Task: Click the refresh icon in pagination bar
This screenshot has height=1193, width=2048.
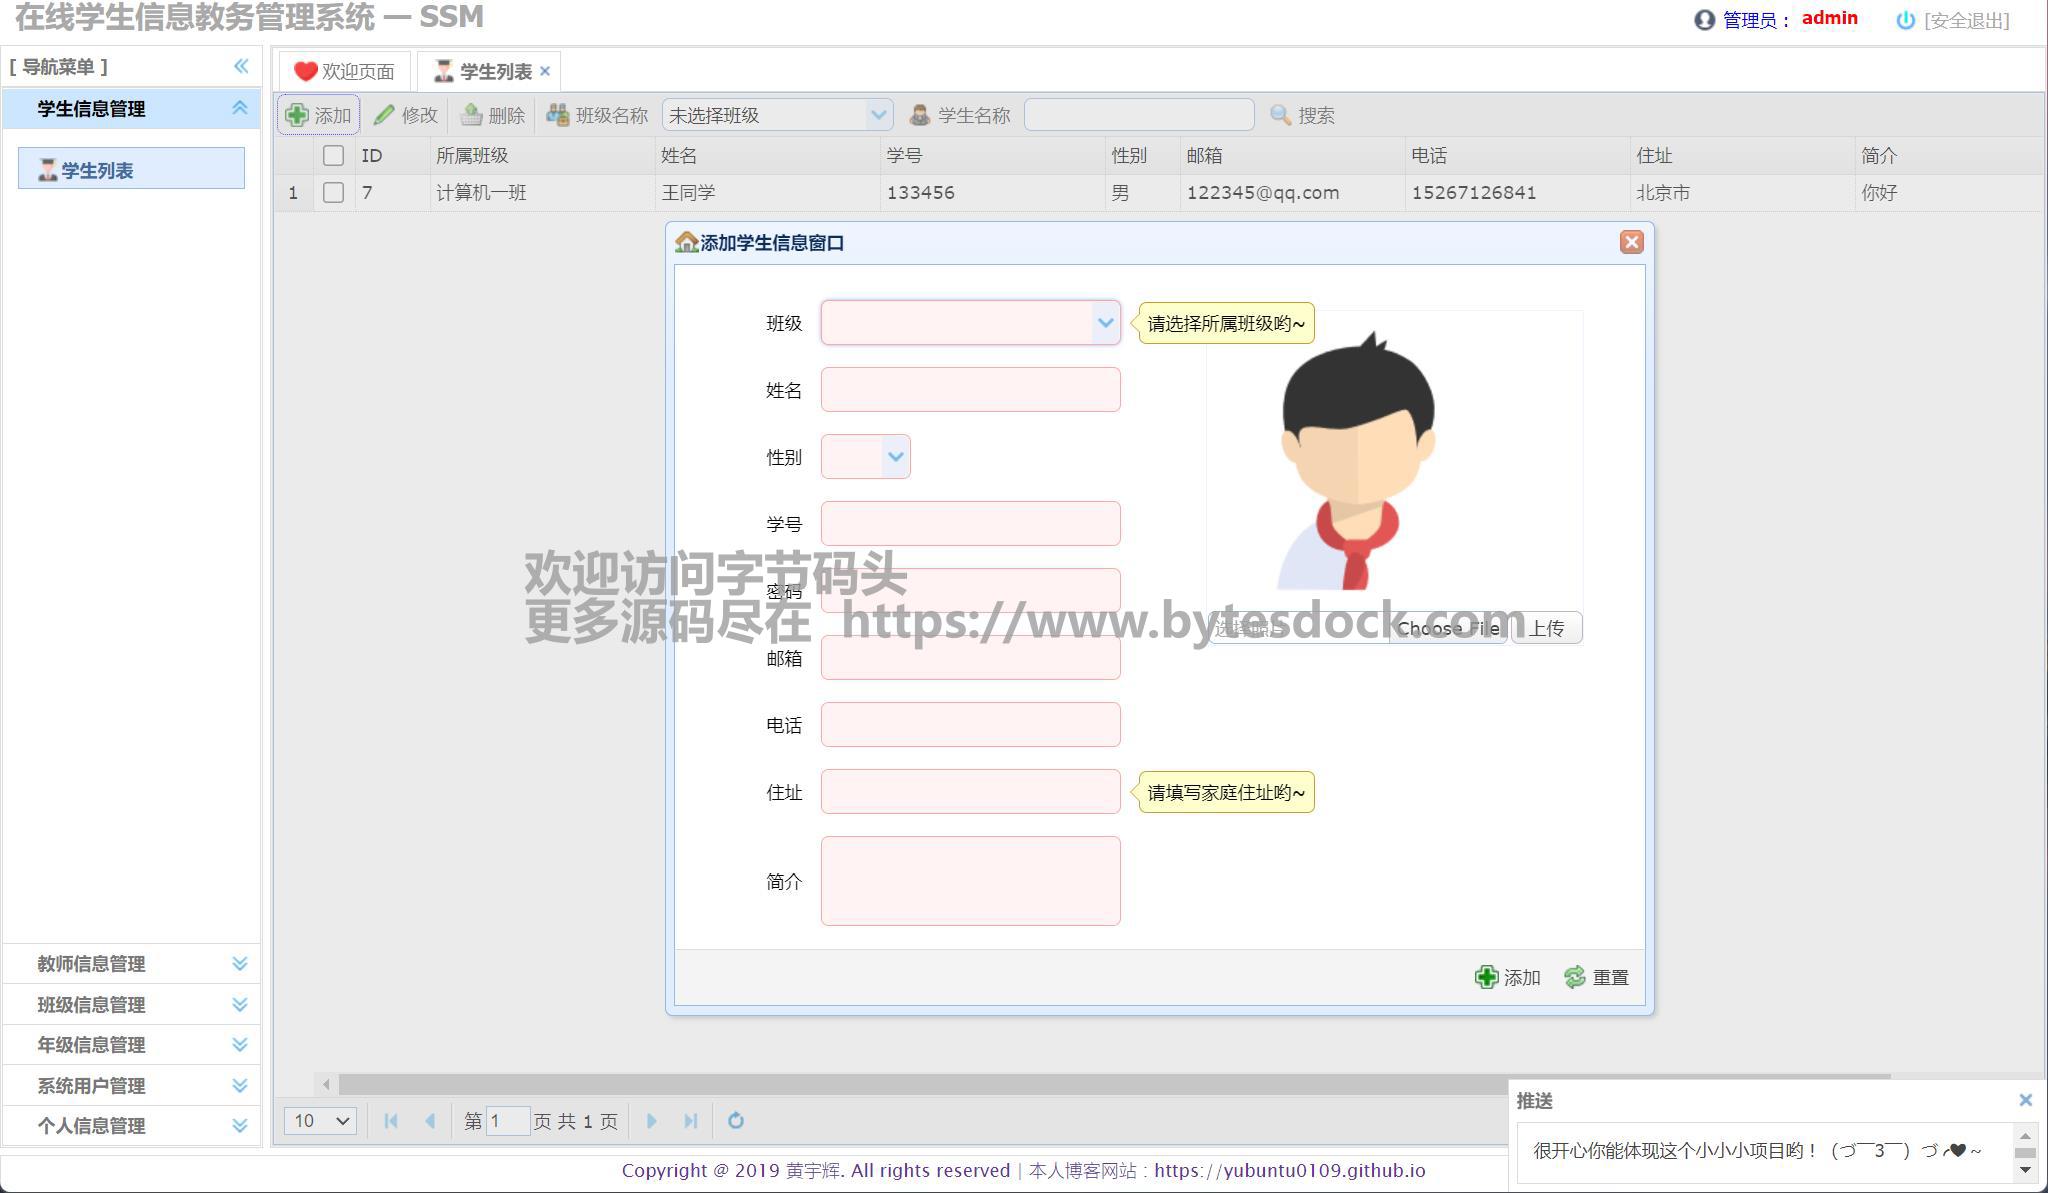Action: click(x=736, y=1120)
